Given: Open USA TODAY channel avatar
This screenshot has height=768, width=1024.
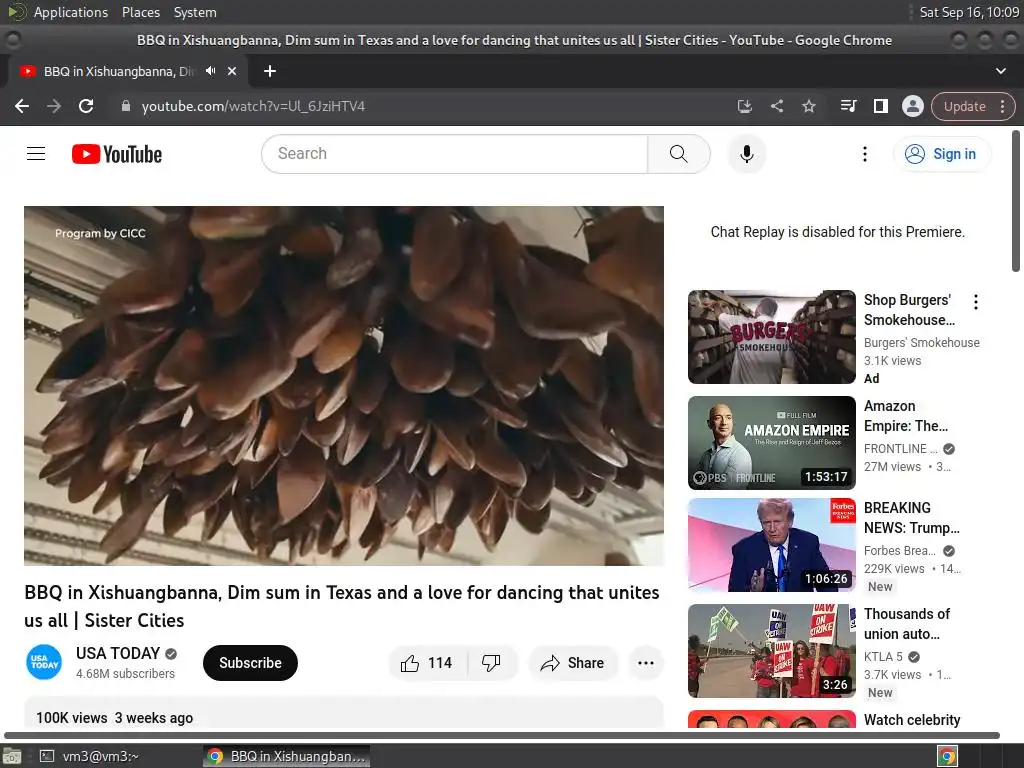Looking at the screenshot, I should [x=44, y=662].
